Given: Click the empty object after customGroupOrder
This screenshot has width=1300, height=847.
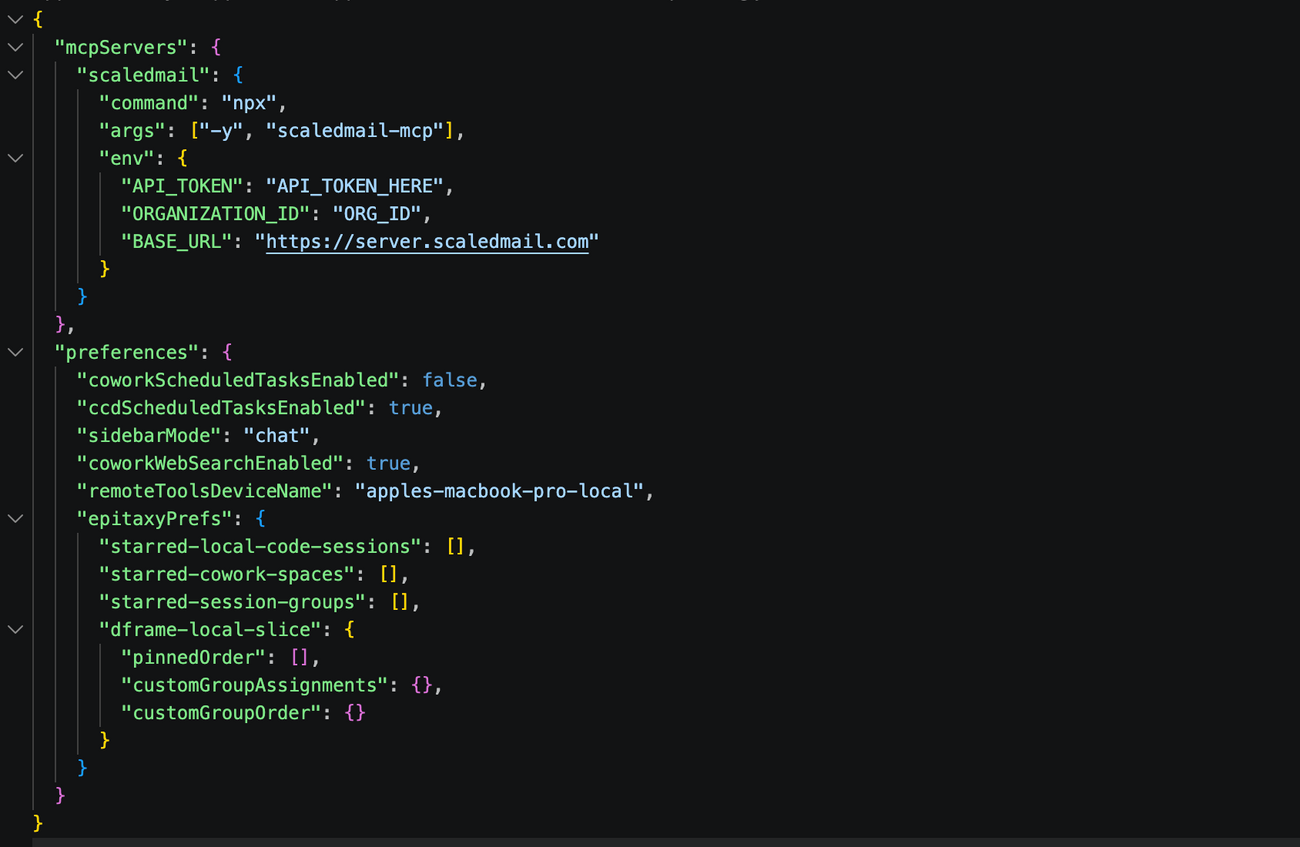Looking at the screenshot, I should (x=355, y=713).
